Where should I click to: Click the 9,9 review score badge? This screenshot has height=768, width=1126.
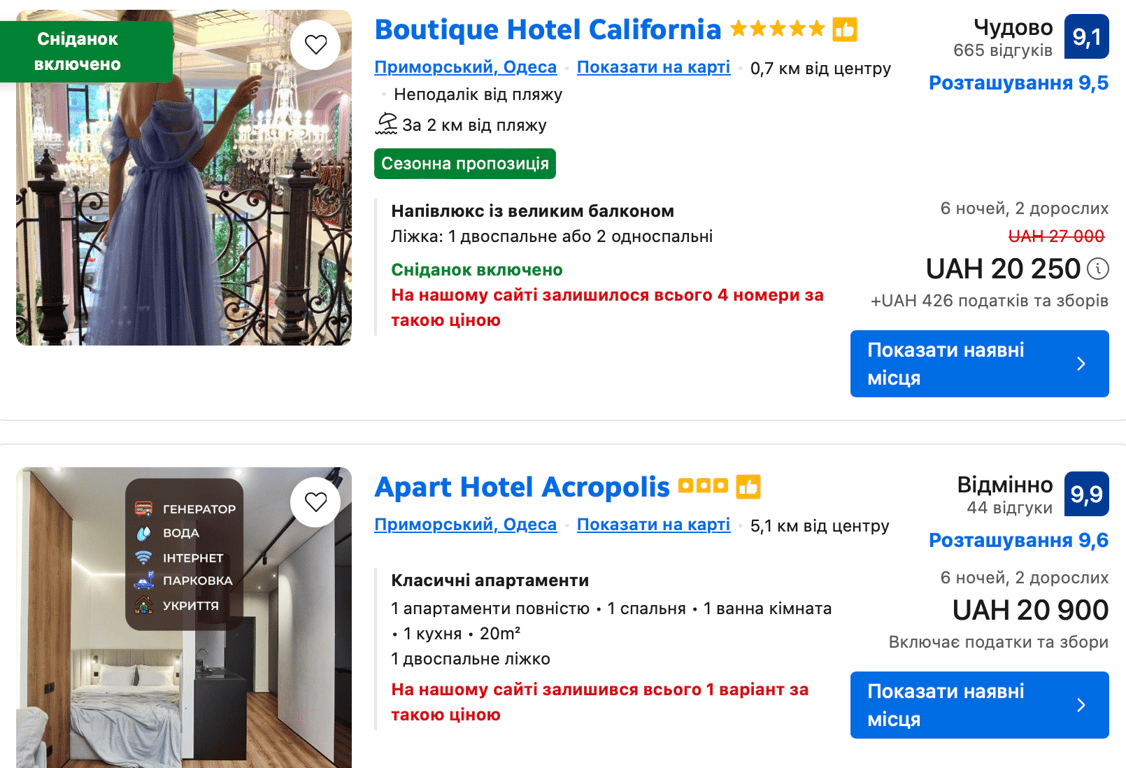pyautogui.click(x=1086, y=494)
